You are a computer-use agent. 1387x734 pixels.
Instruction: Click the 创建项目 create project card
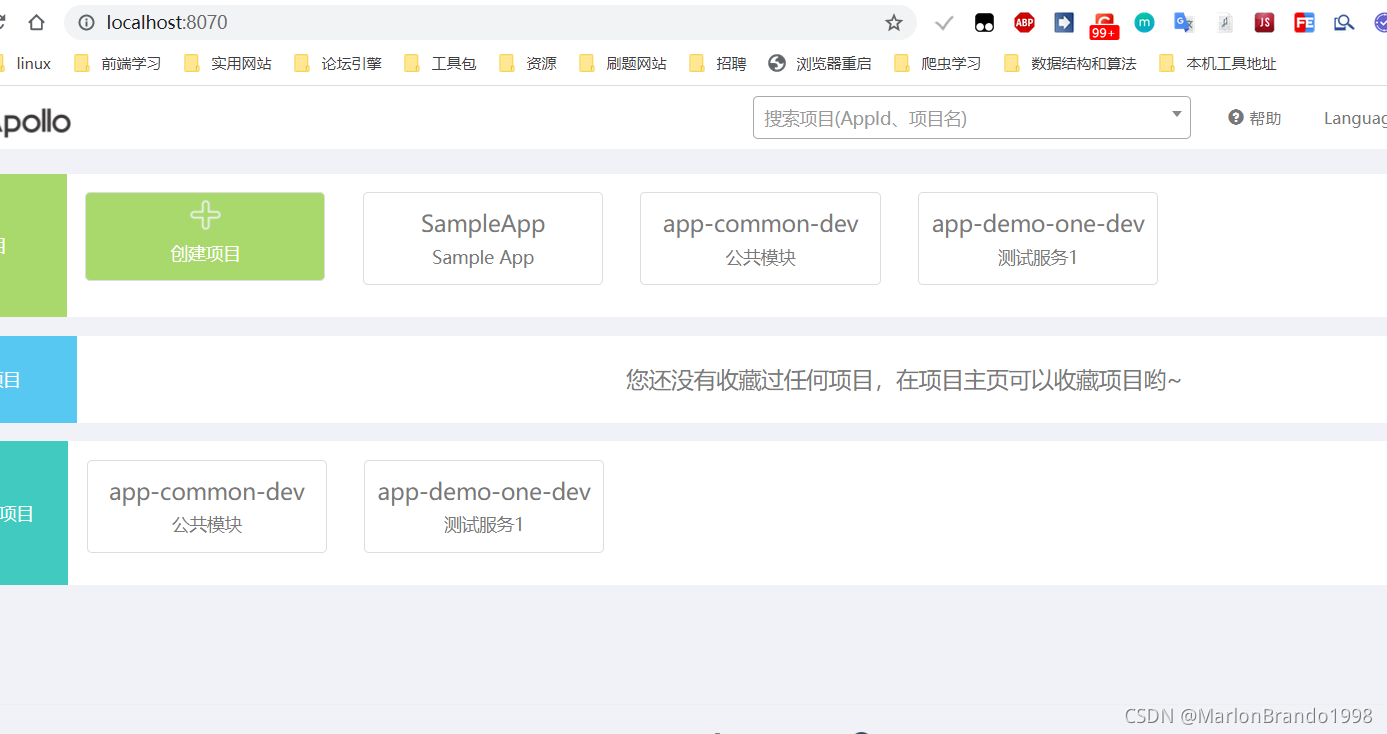[205, 236]
